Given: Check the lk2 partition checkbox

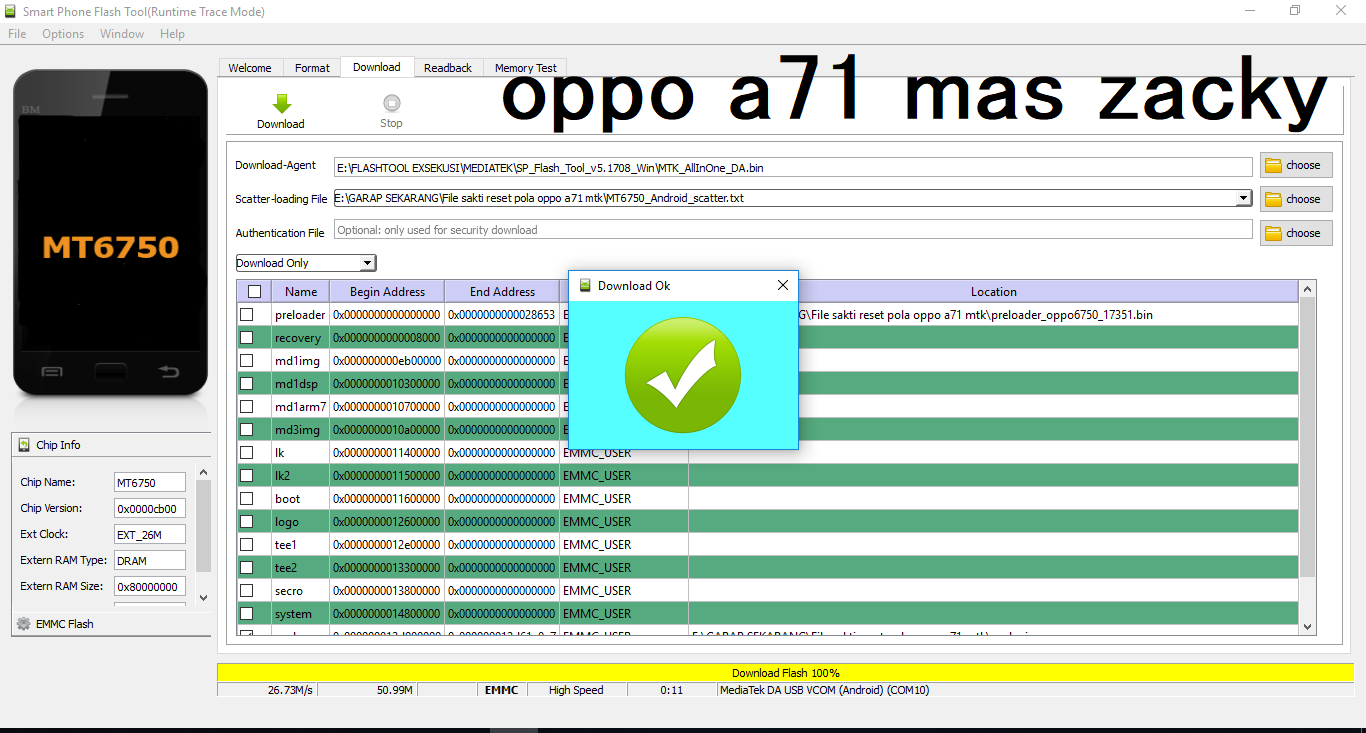Looking at the screenshot, I should tap(246, 476).
